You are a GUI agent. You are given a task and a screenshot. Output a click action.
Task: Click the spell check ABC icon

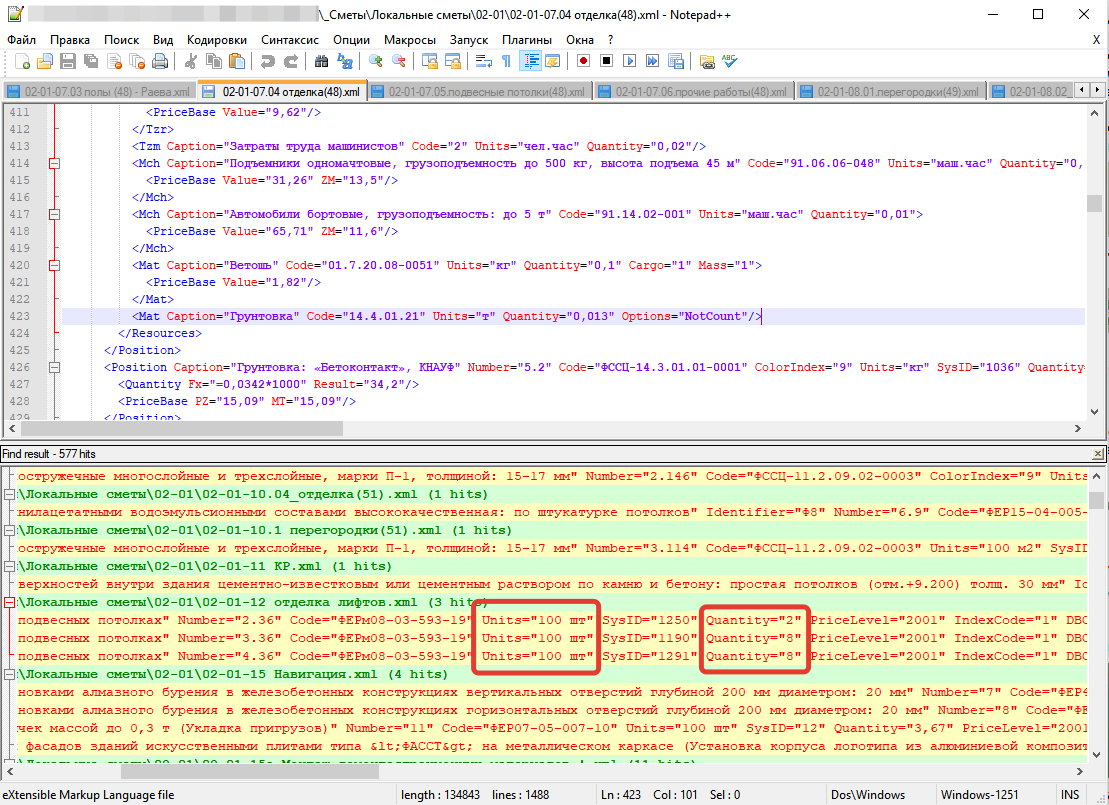(730, 62)
